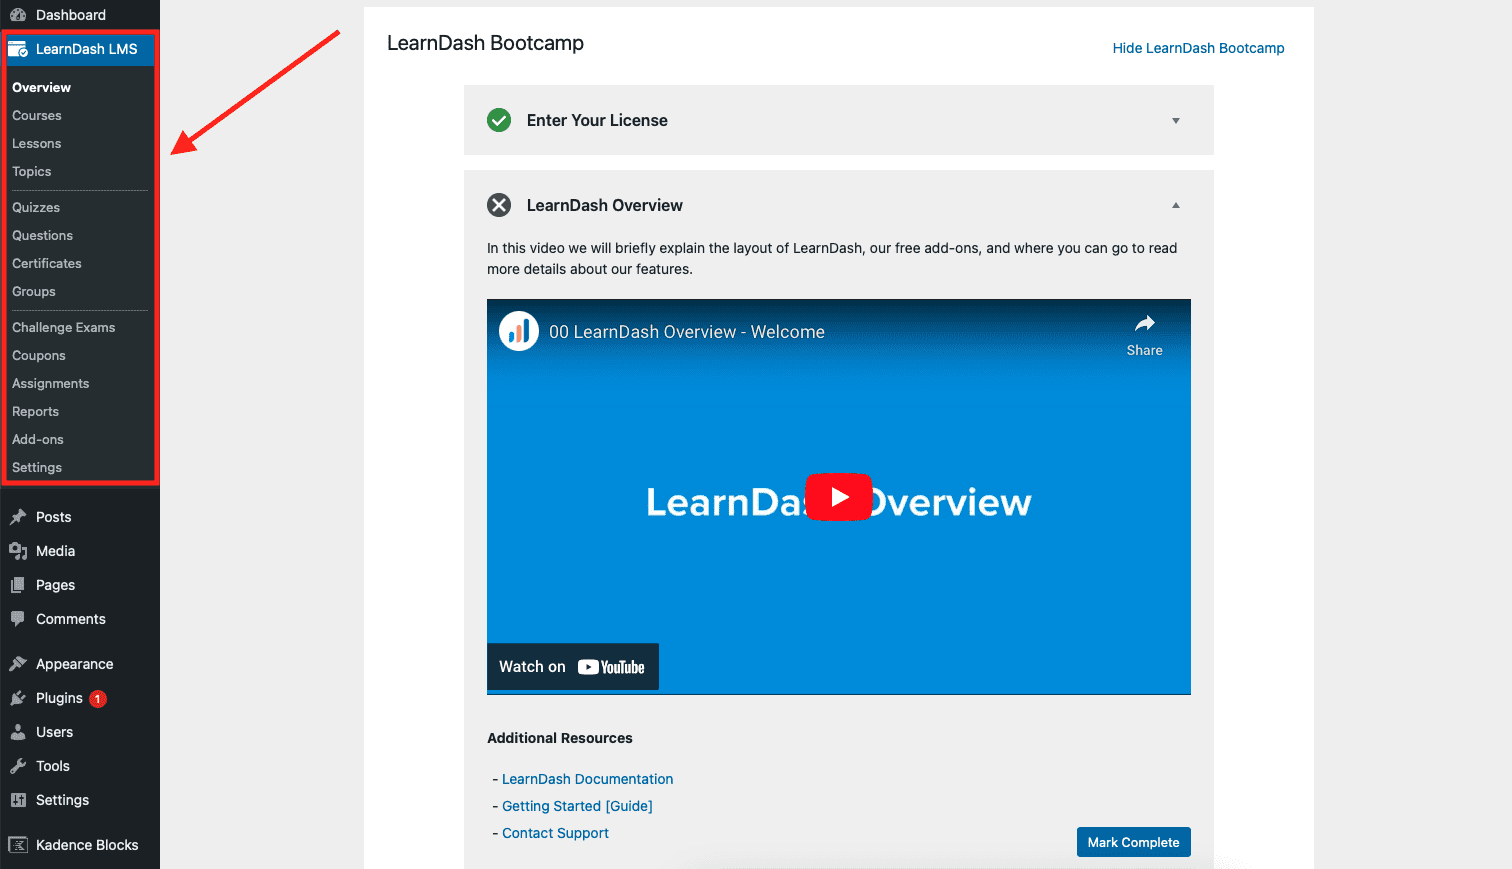Collapse the LearnDash Overview section
The width and height of the screenshot is (1512, 869).
point(1176,205)
